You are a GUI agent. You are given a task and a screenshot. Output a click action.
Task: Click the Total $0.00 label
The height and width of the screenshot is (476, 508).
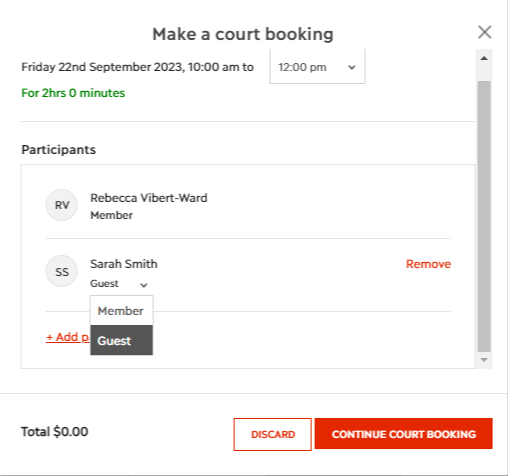click(x=55, y=432)
